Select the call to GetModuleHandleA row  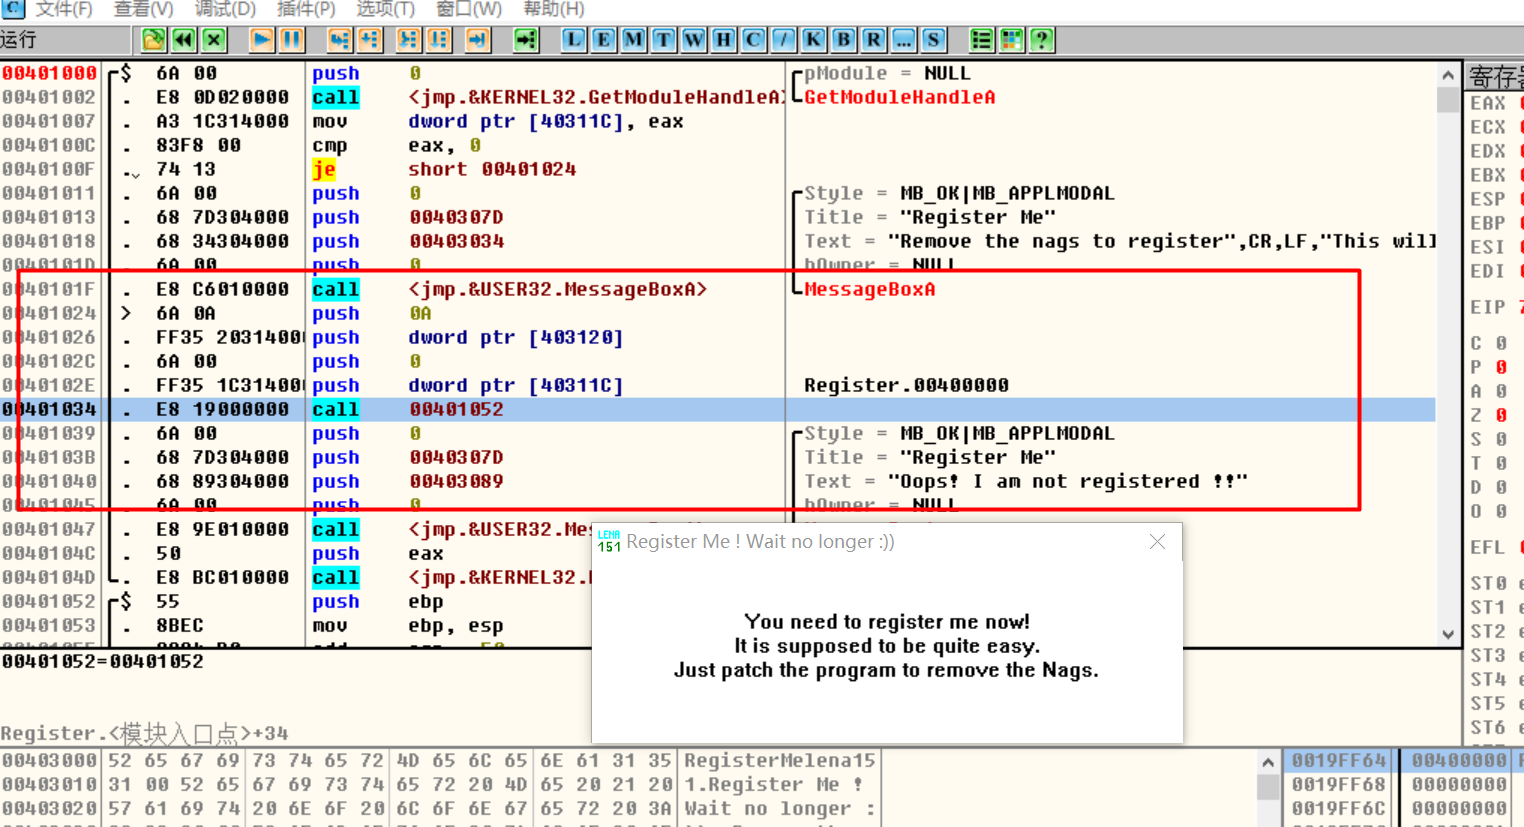click(x=718, y=97)
